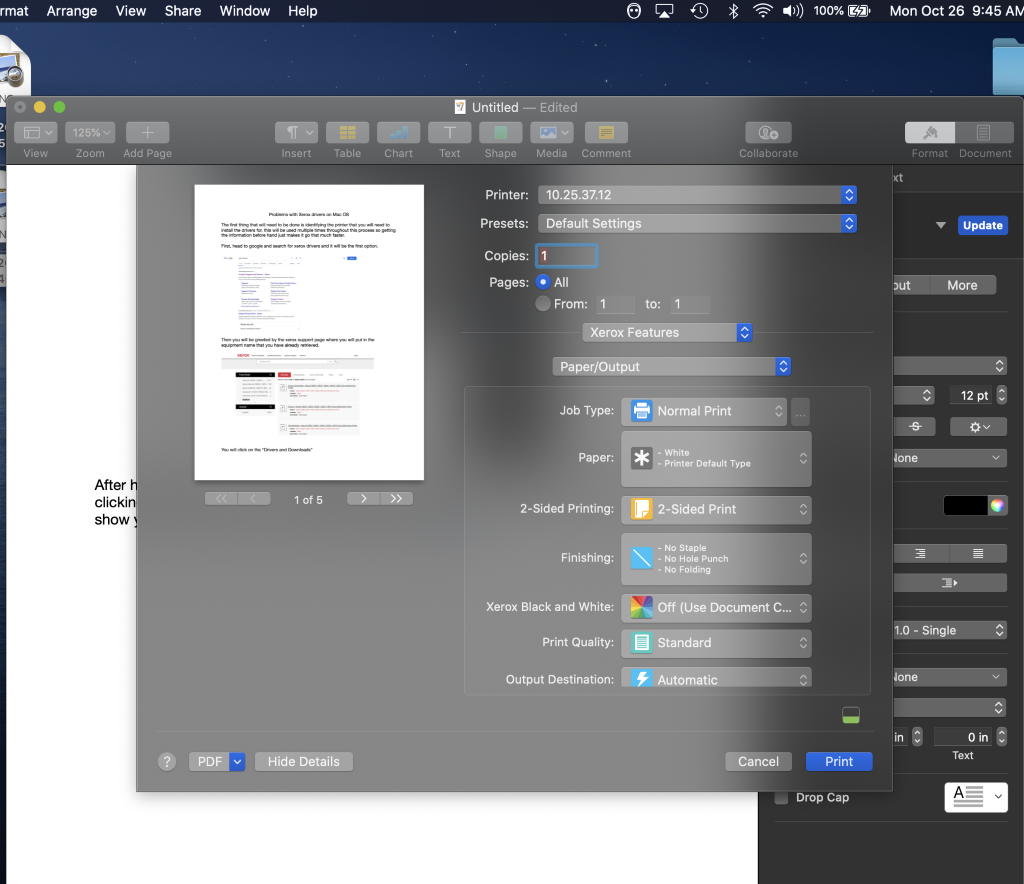The height and width of the screenshot is (884, 1024).
Task: Click the Print button
Action: [x=838, y=761]
